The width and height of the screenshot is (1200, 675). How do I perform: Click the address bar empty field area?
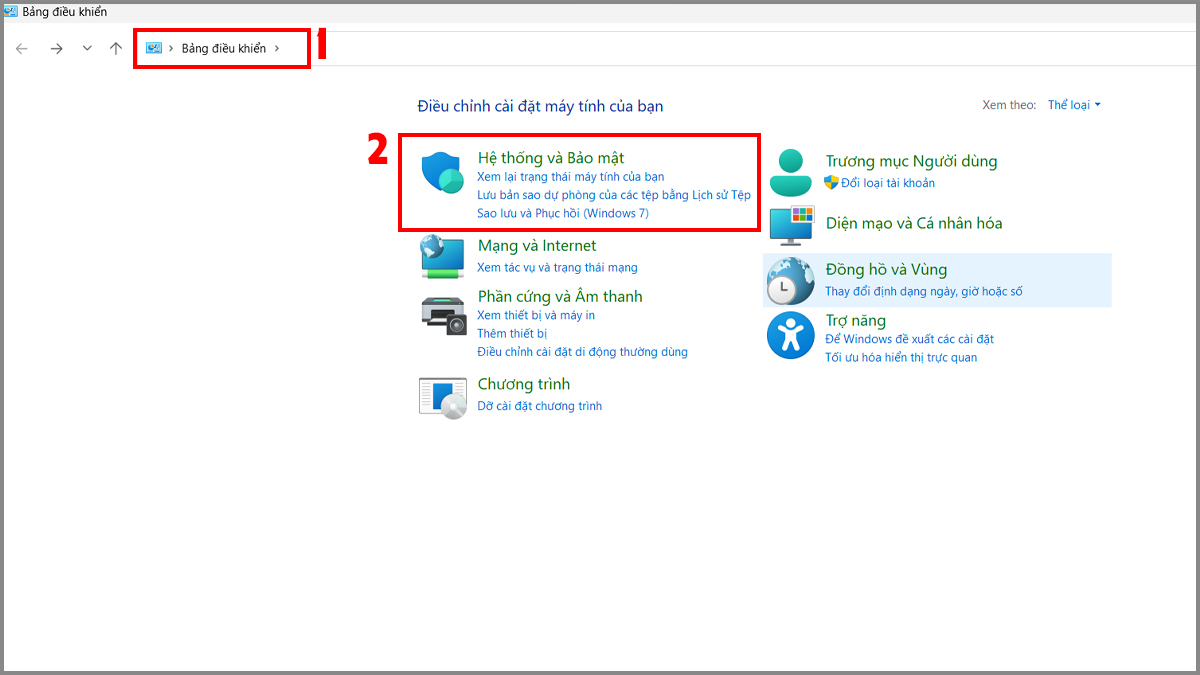pos(740,48)
